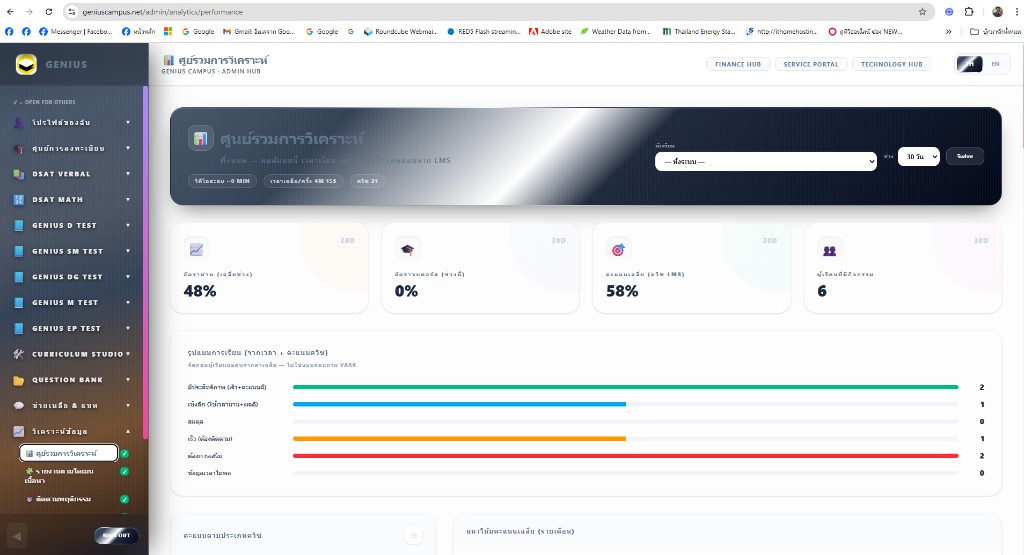Click the banner analytics chart icon
The image size is (1024, 555).
200,138
